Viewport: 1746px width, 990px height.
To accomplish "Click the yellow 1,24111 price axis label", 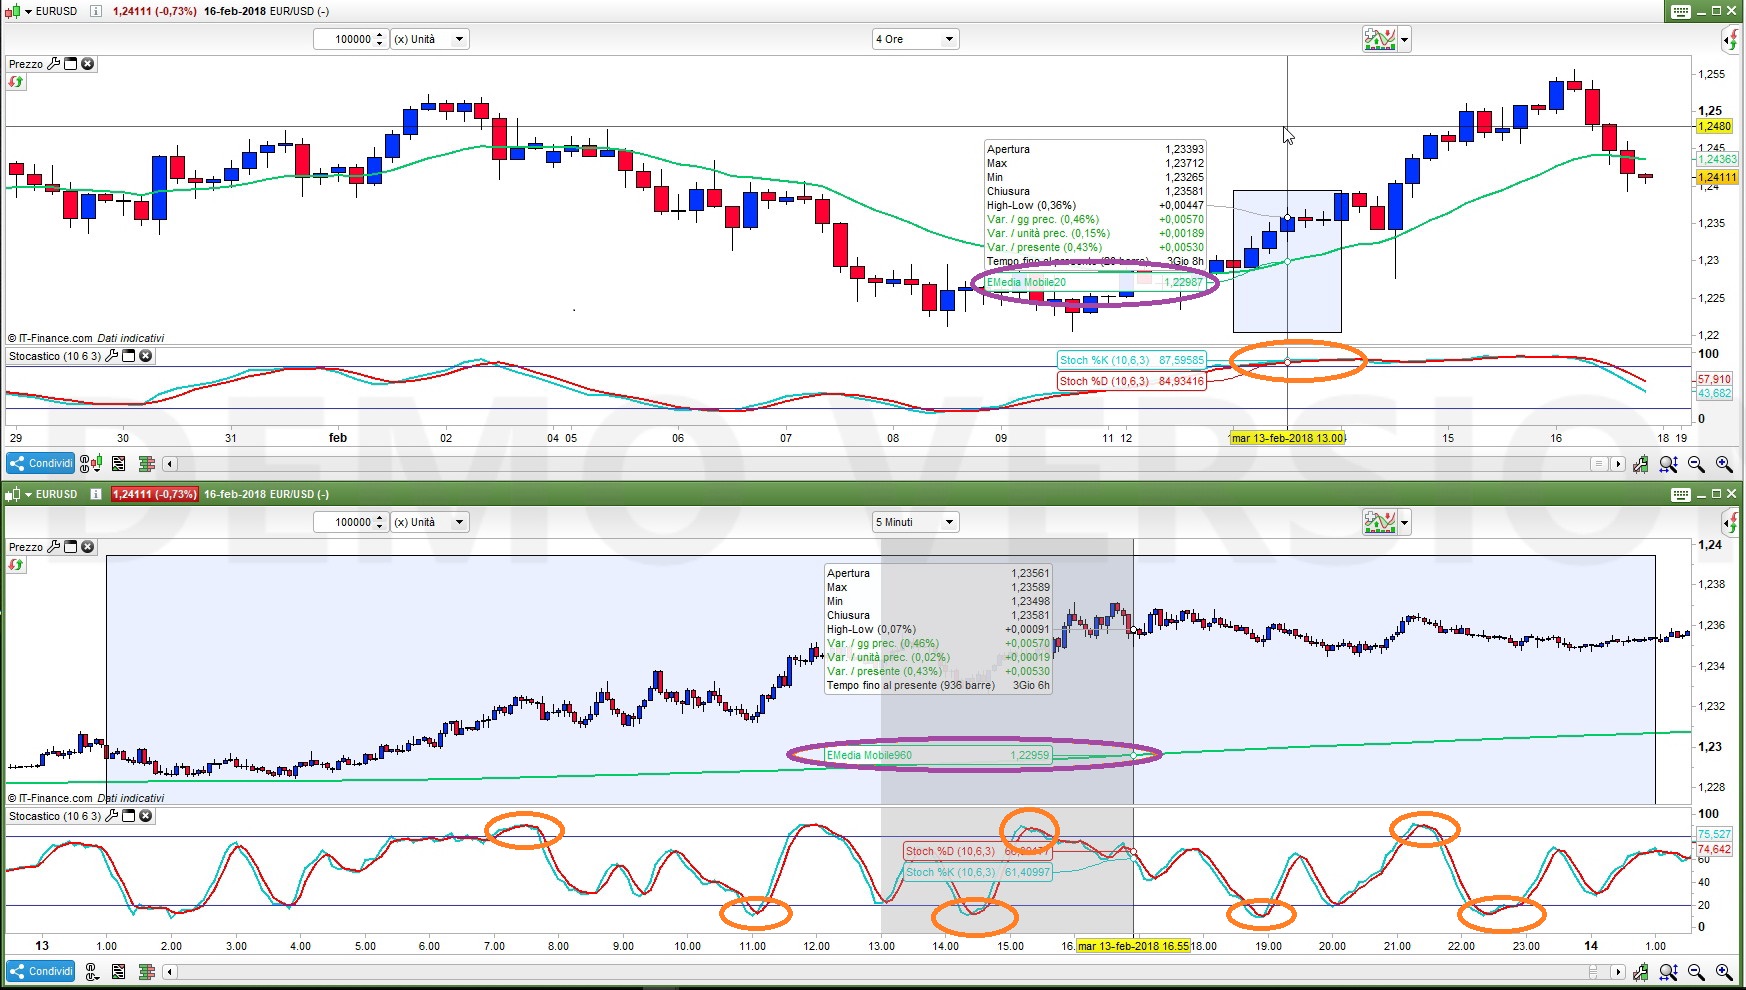I will point(1718,177).
